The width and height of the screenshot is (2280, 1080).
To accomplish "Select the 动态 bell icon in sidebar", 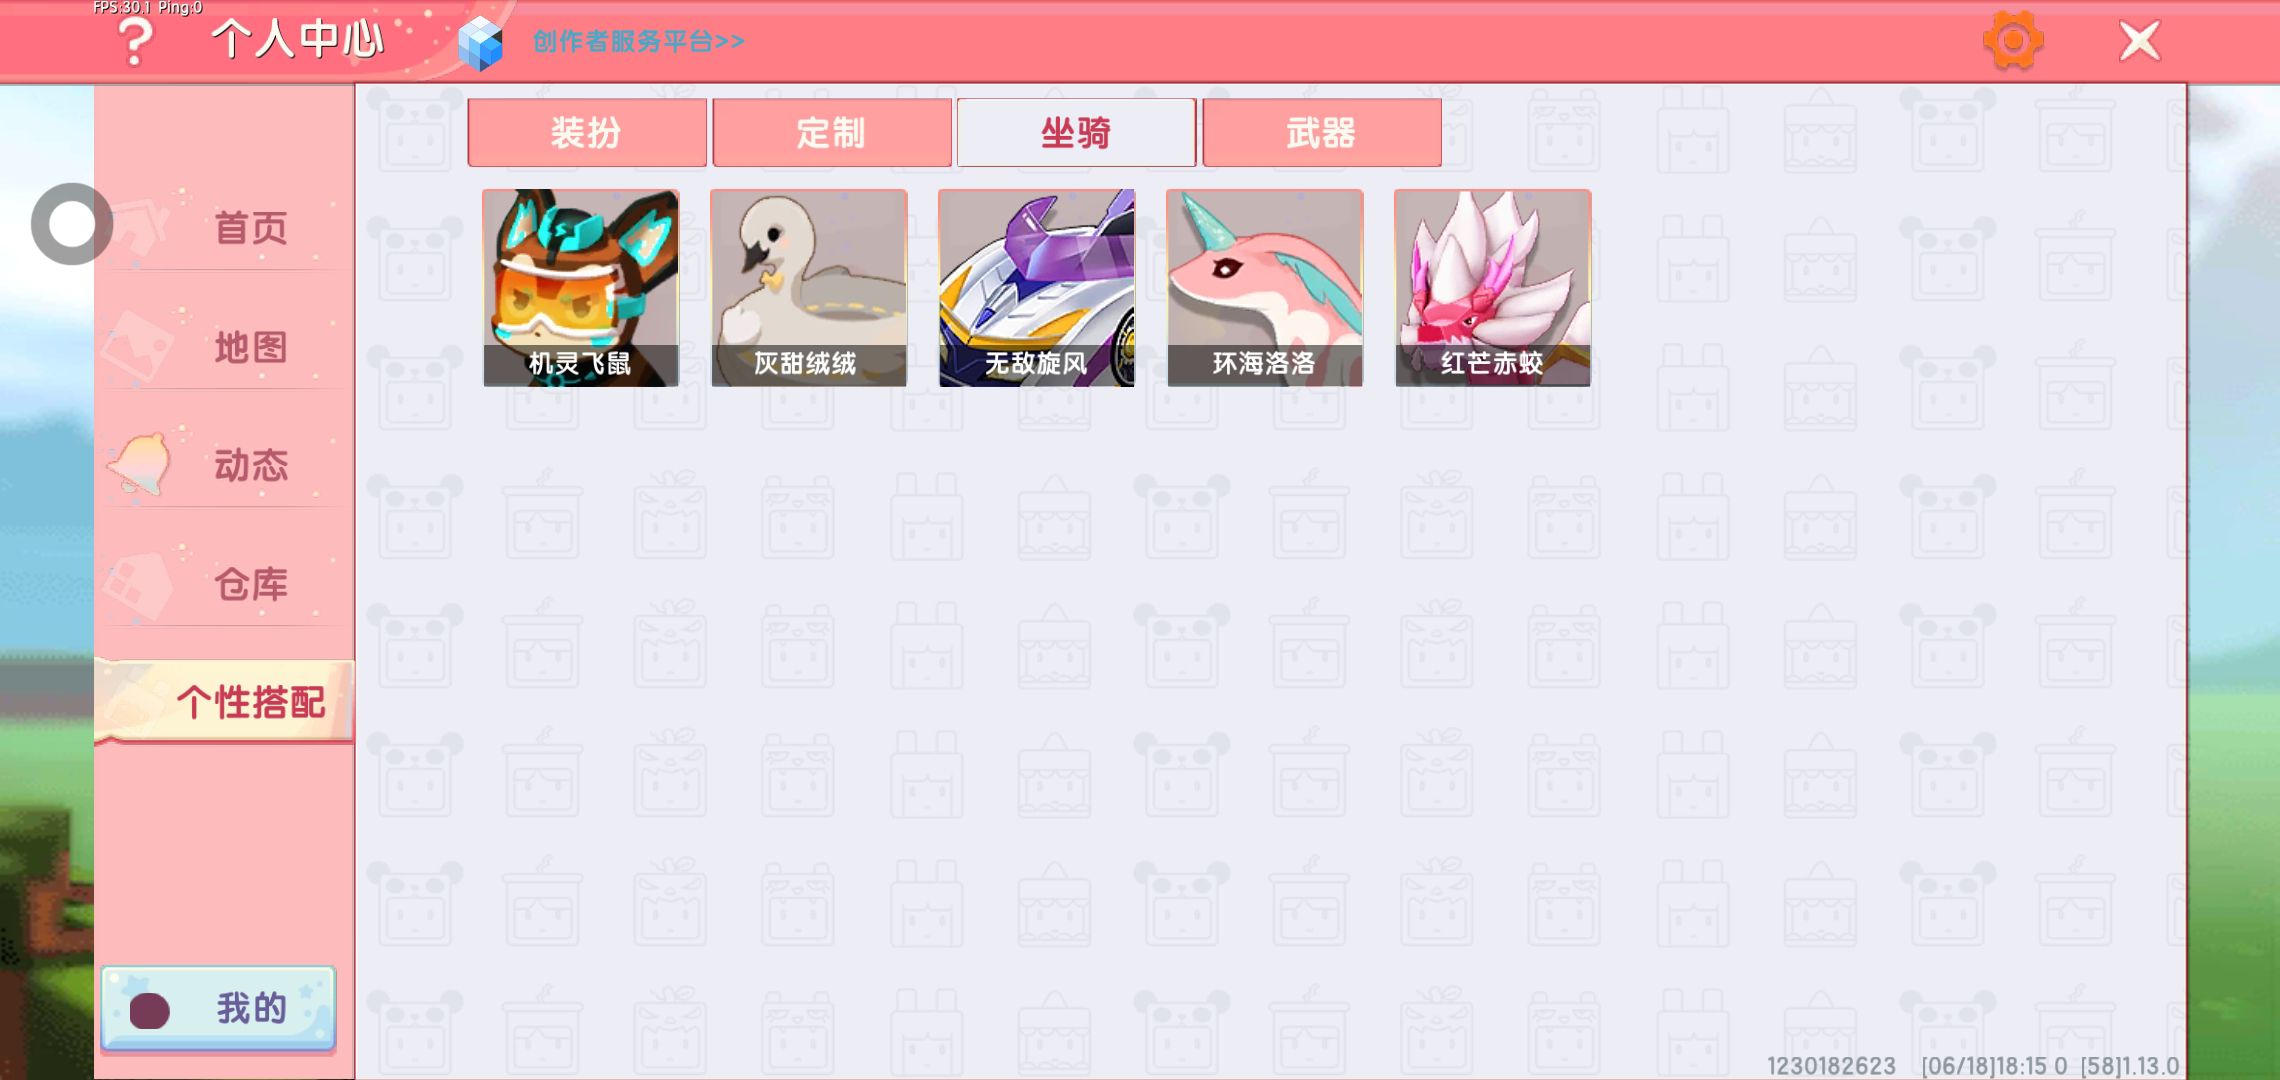I will (140, 464).
